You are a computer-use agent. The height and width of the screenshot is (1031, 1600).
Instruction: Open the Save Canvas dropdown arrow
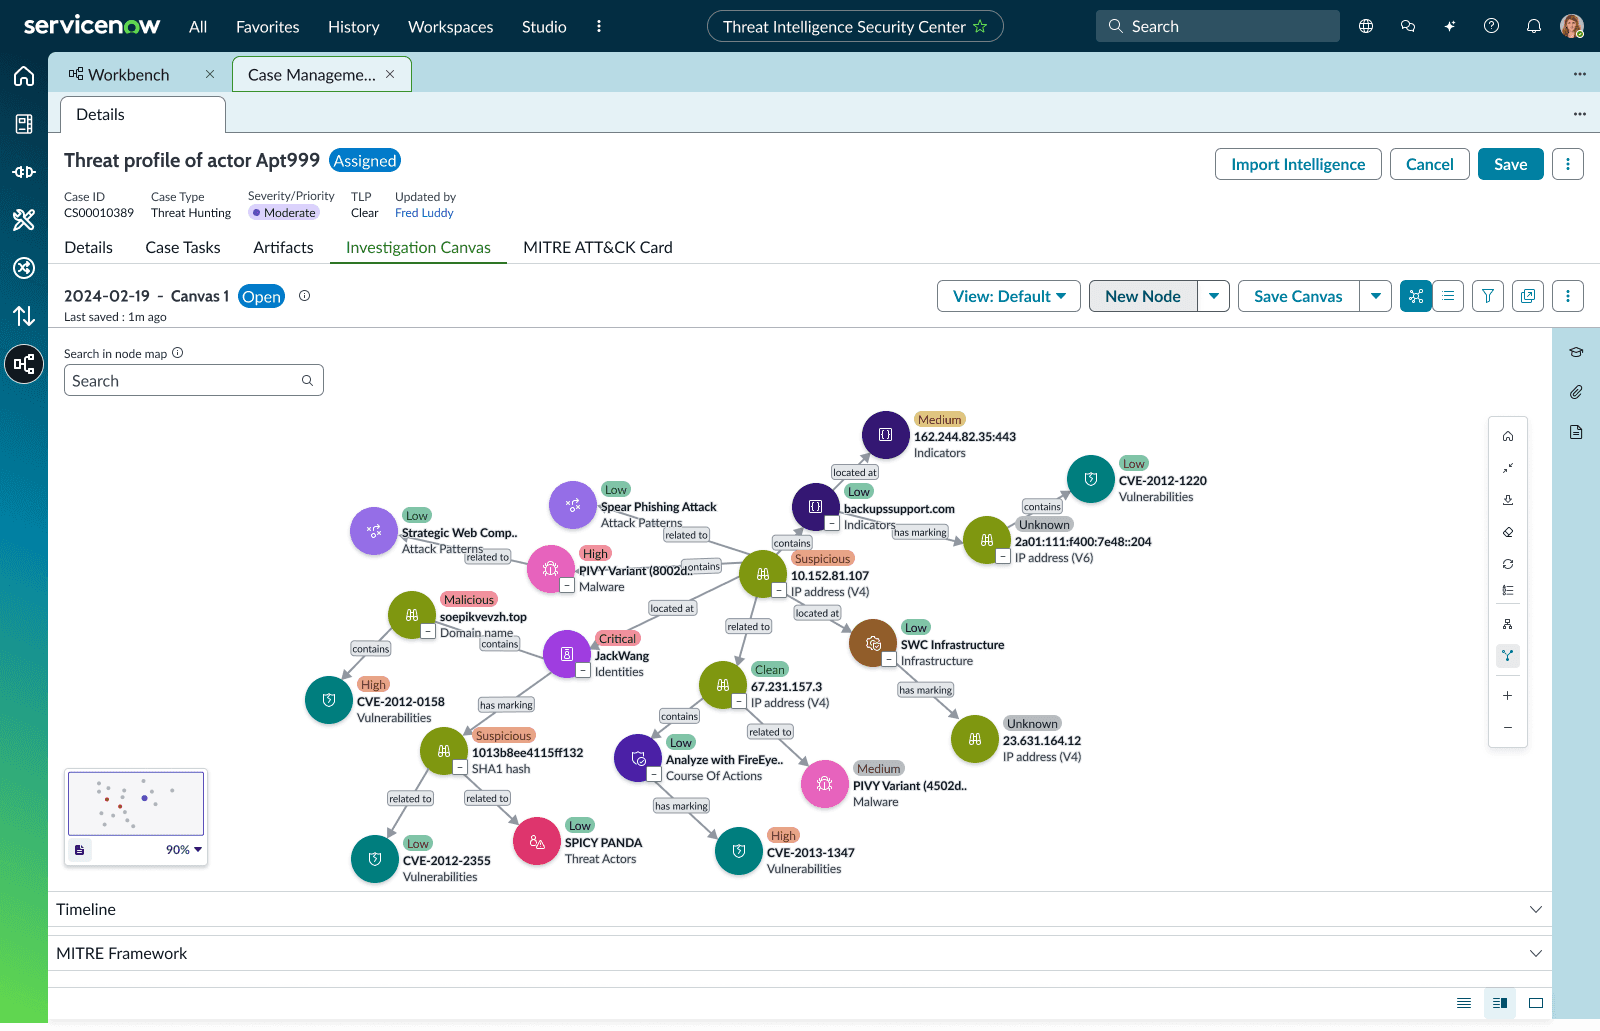[1376, 296]
